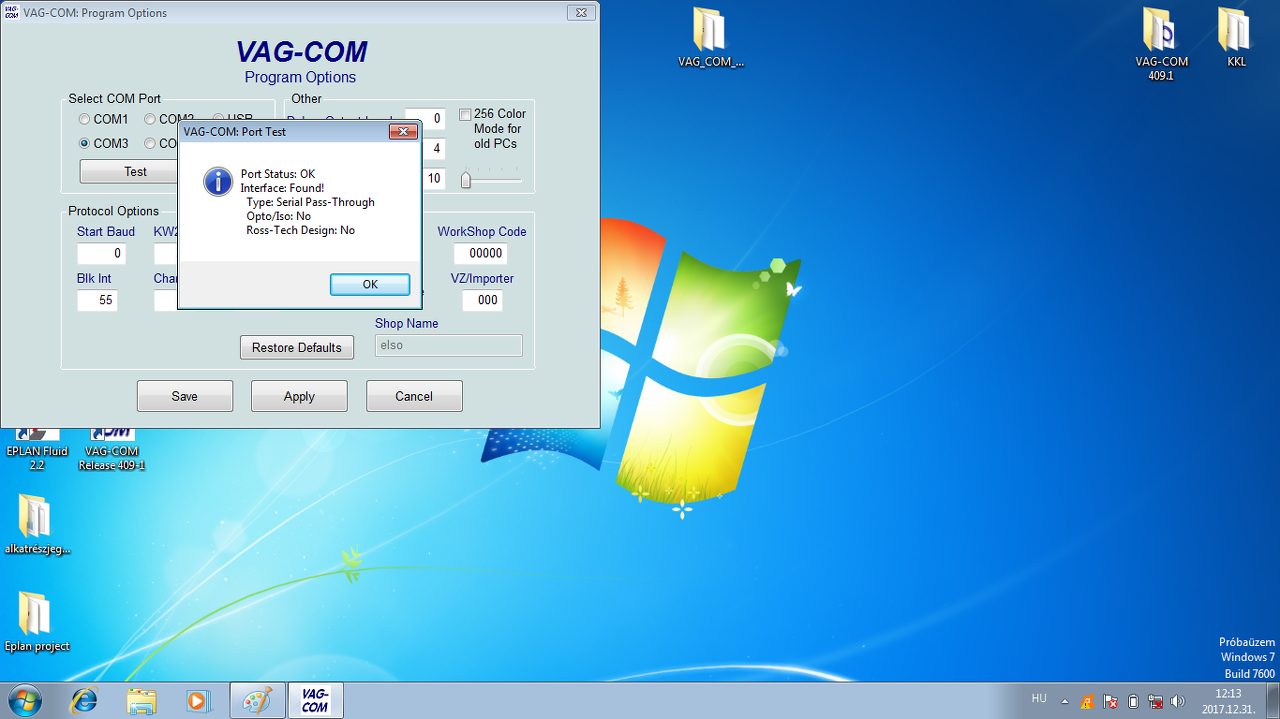The image size is (1280, 719).
Task: Open Internet Explorer from the taskbar
Action: [84, 701]
